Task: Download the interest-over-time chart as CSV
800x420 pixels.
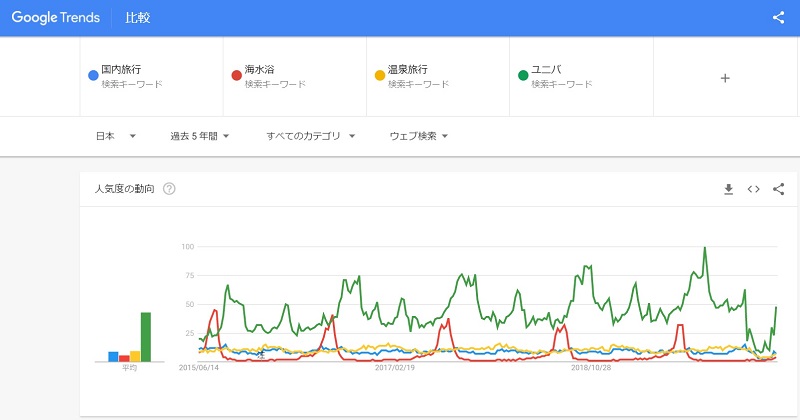Action: click(729, 189)
